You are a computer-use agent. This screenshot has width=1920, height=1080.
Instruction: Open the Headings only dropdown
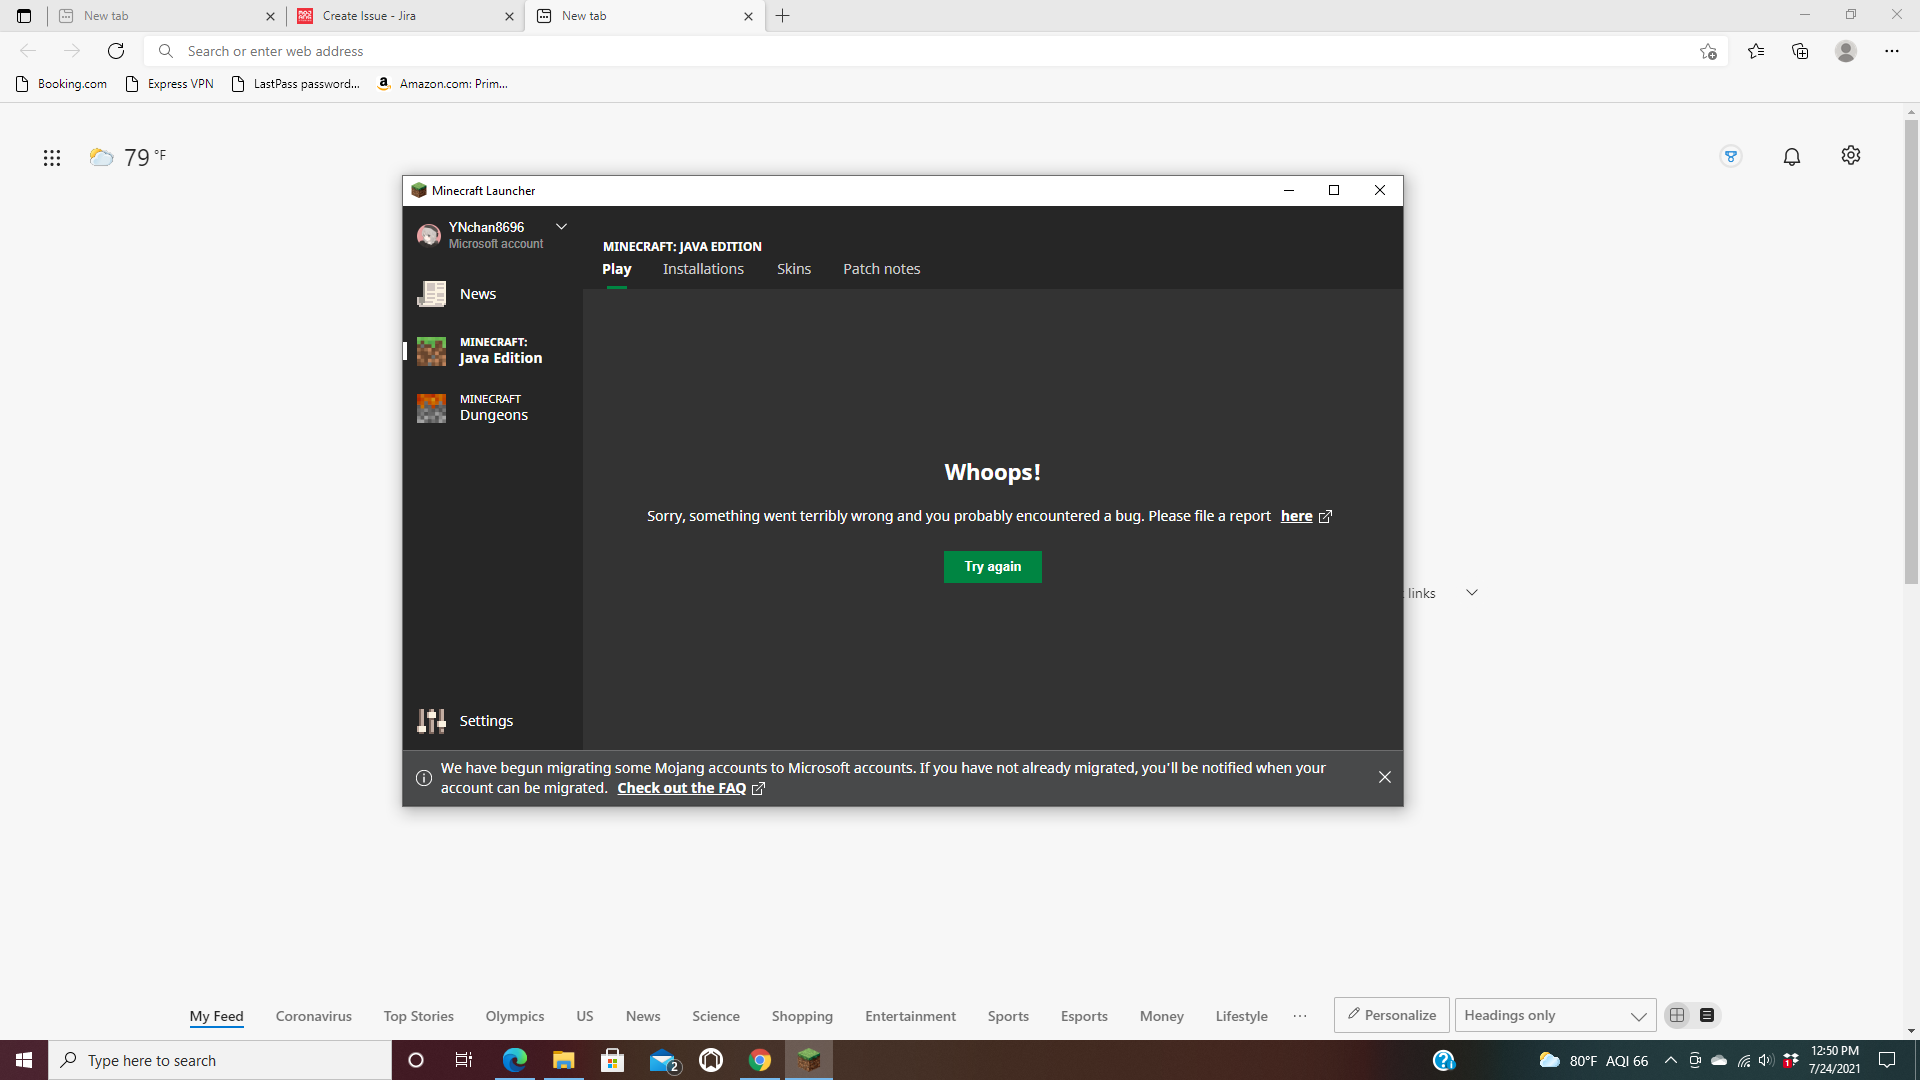1554,1015
